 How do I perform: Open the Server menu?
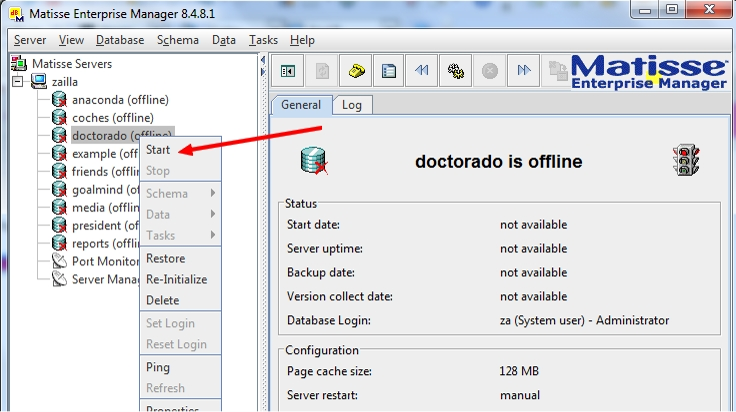(30, 40)
